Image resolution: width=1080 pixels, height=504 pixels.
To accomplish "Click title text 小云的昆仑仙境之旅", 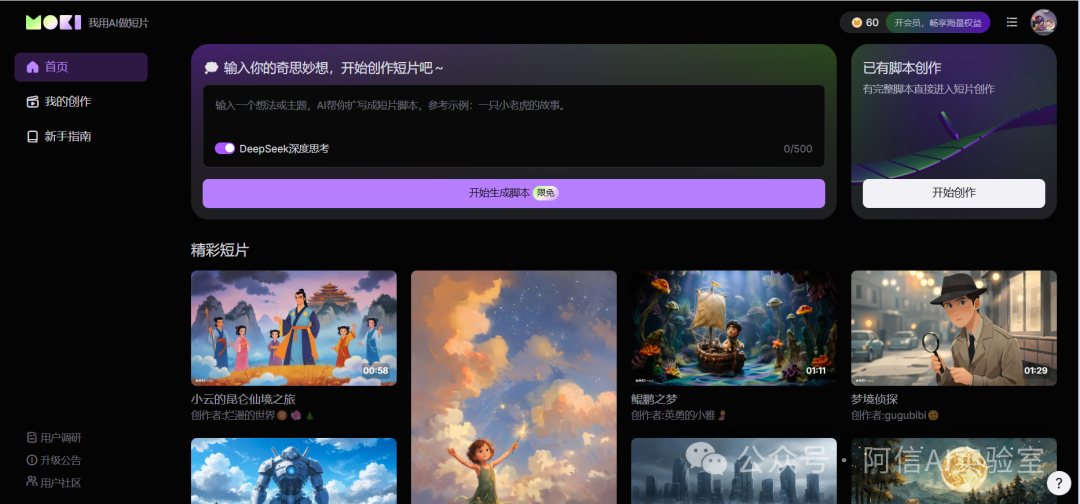I will (243, 399).
